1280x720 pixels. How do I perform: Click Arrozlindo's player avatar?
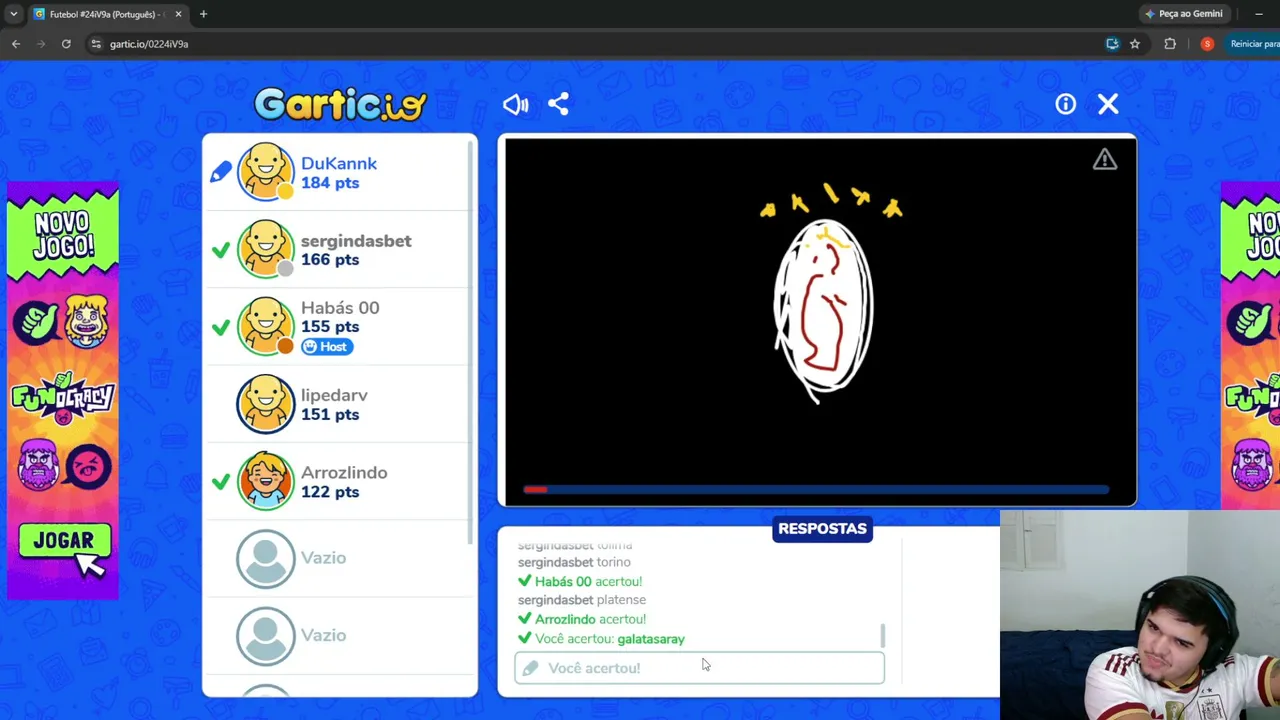(266, 481)
